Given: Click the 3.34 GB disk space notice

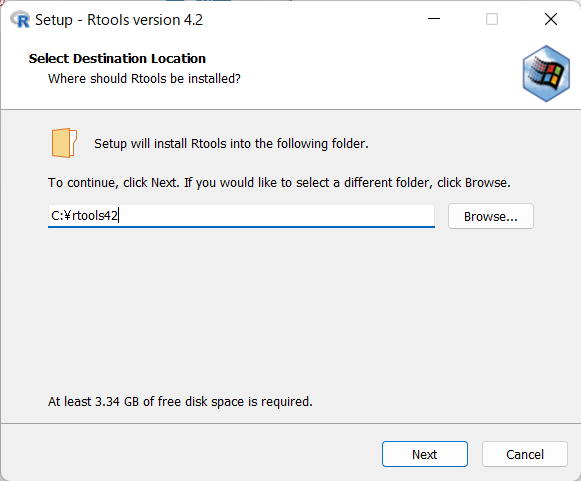Looking at the screenshot, I should pyautogui.click(x=180, y=402).
